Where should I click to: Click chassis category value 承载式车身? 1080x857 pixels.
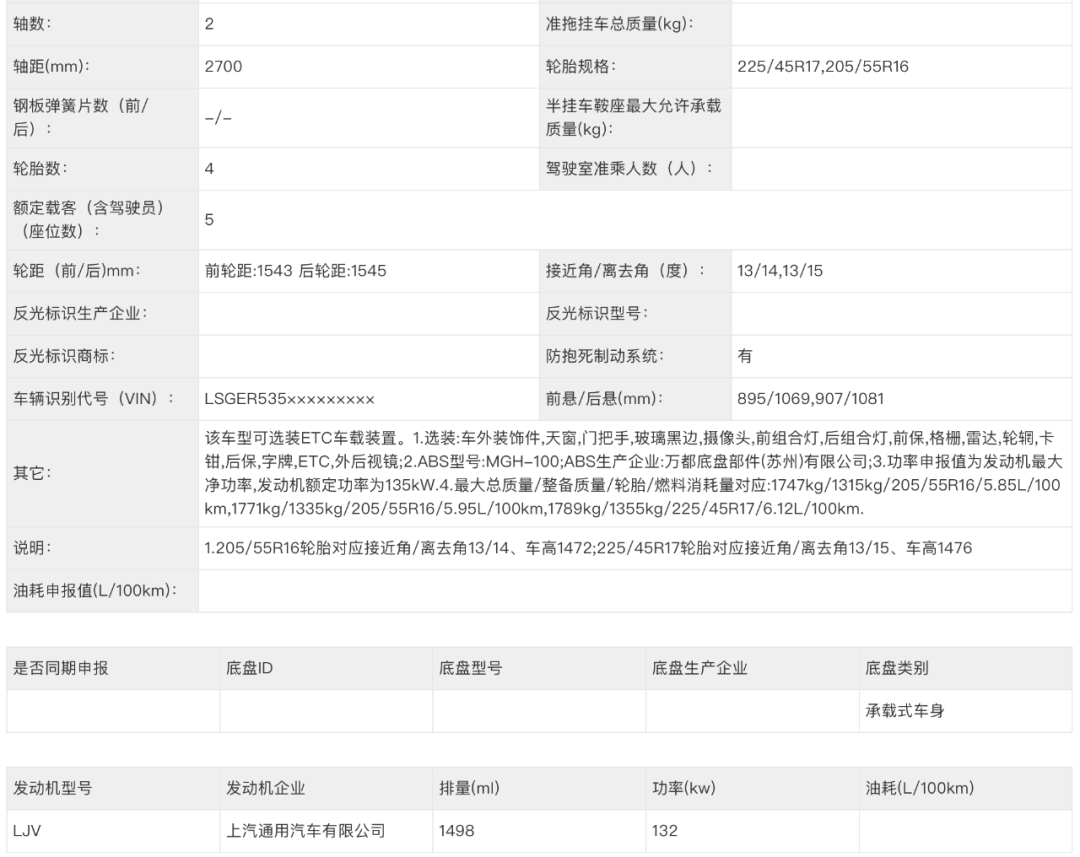904,711
